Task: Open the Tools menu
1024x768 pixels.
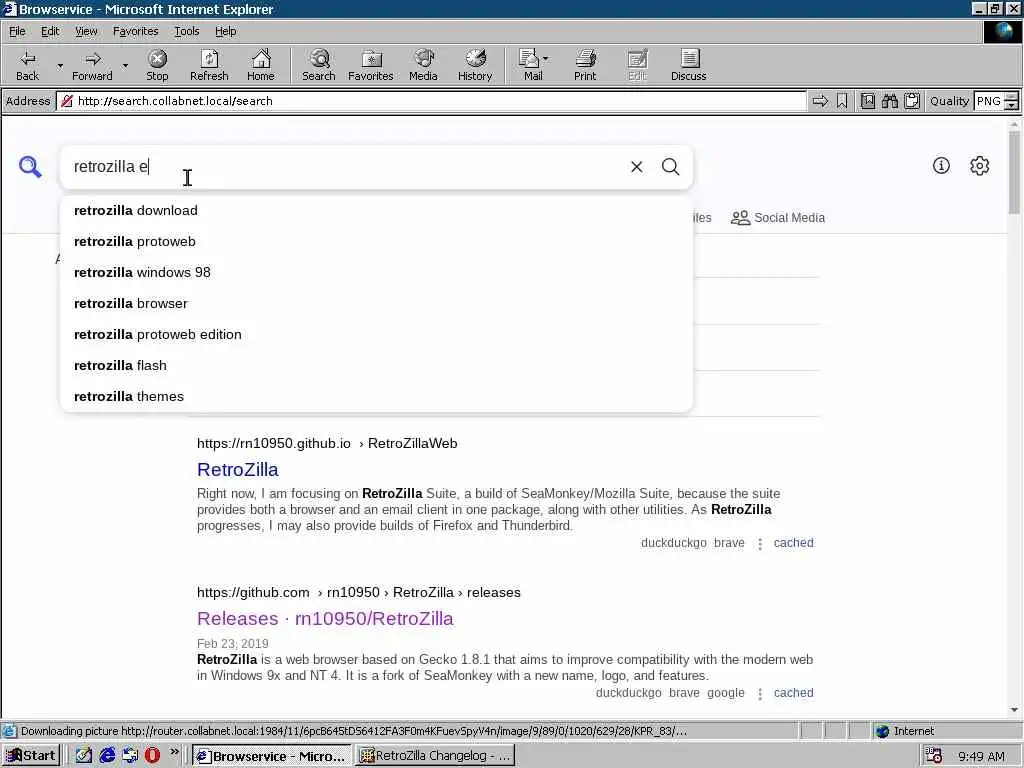Action: pyautogui.click(x=186, y=31)
